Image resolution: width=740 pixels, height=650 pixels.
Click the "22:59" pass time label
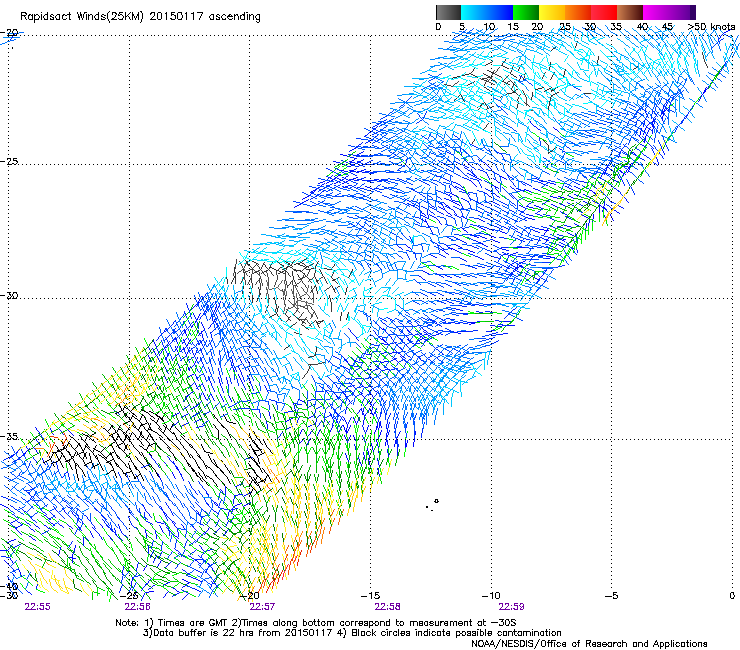(512, 607)
